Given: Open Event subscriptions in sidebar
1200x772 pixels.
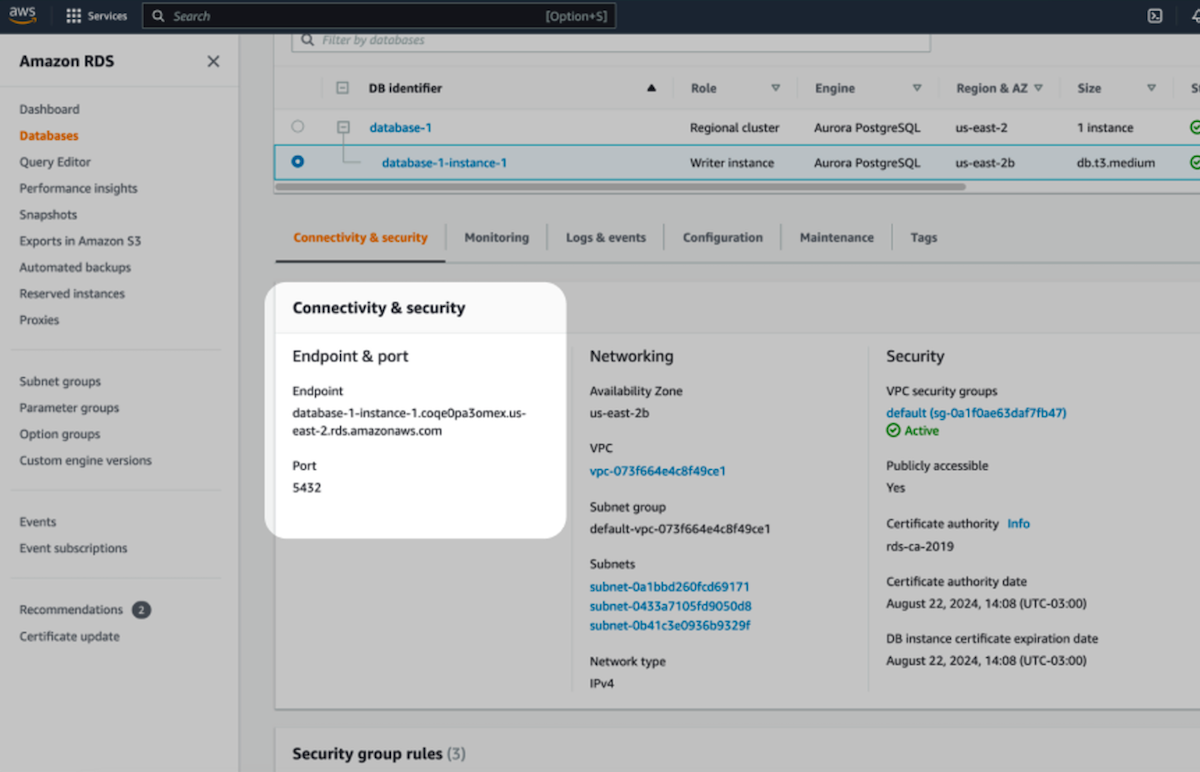Looking at the screenshot, I should (73, 548).
